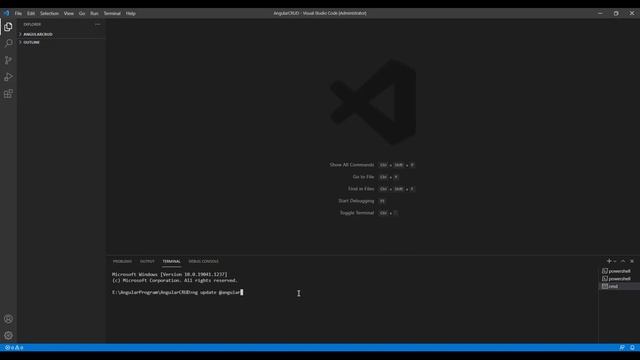This screenshot has height=360, width=640.
Task: Select the second powershell terminal
Action: (x=618, y=279)
